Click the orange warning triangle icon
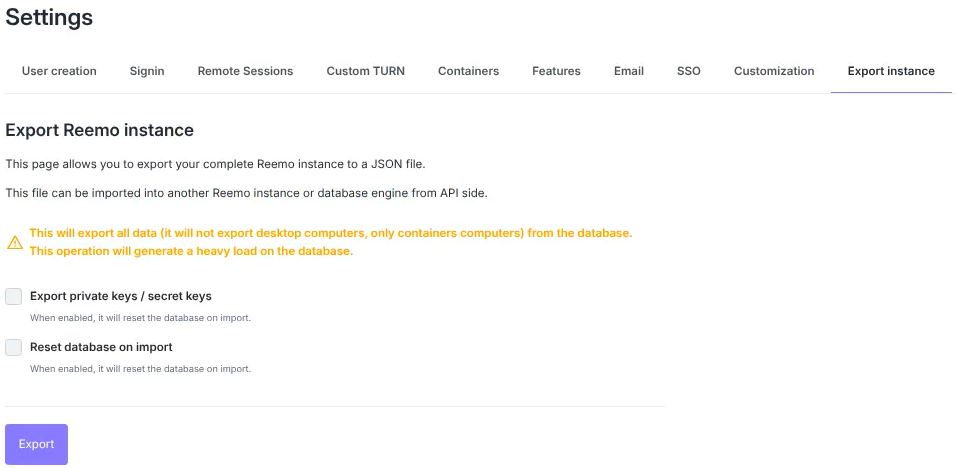956x468 pixels. [15, 243]
